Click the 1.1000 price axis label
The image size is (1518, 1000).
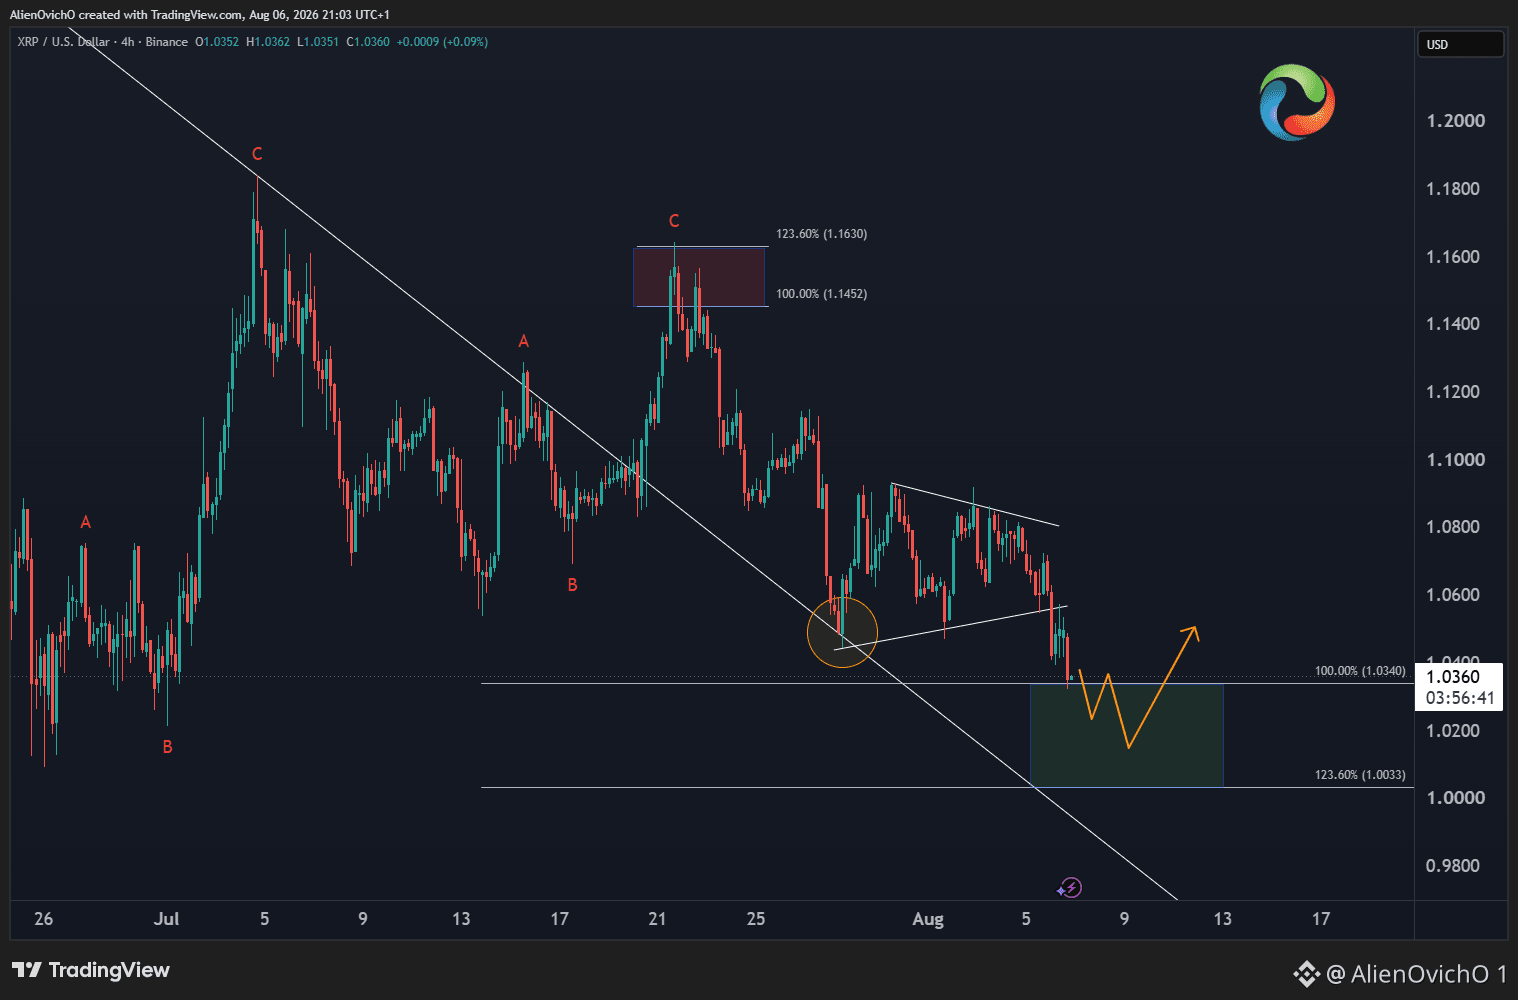pyautogui.click(x=1456, y=460)
